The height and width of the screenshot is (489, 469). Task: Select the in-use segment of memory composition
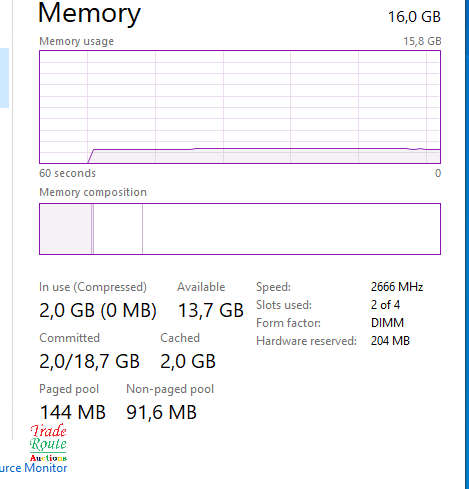(x=66, y=229)
